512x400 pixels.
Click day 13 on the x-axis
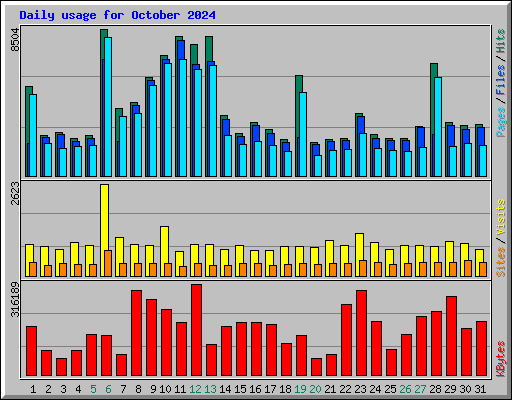click(x=210, y=389)
